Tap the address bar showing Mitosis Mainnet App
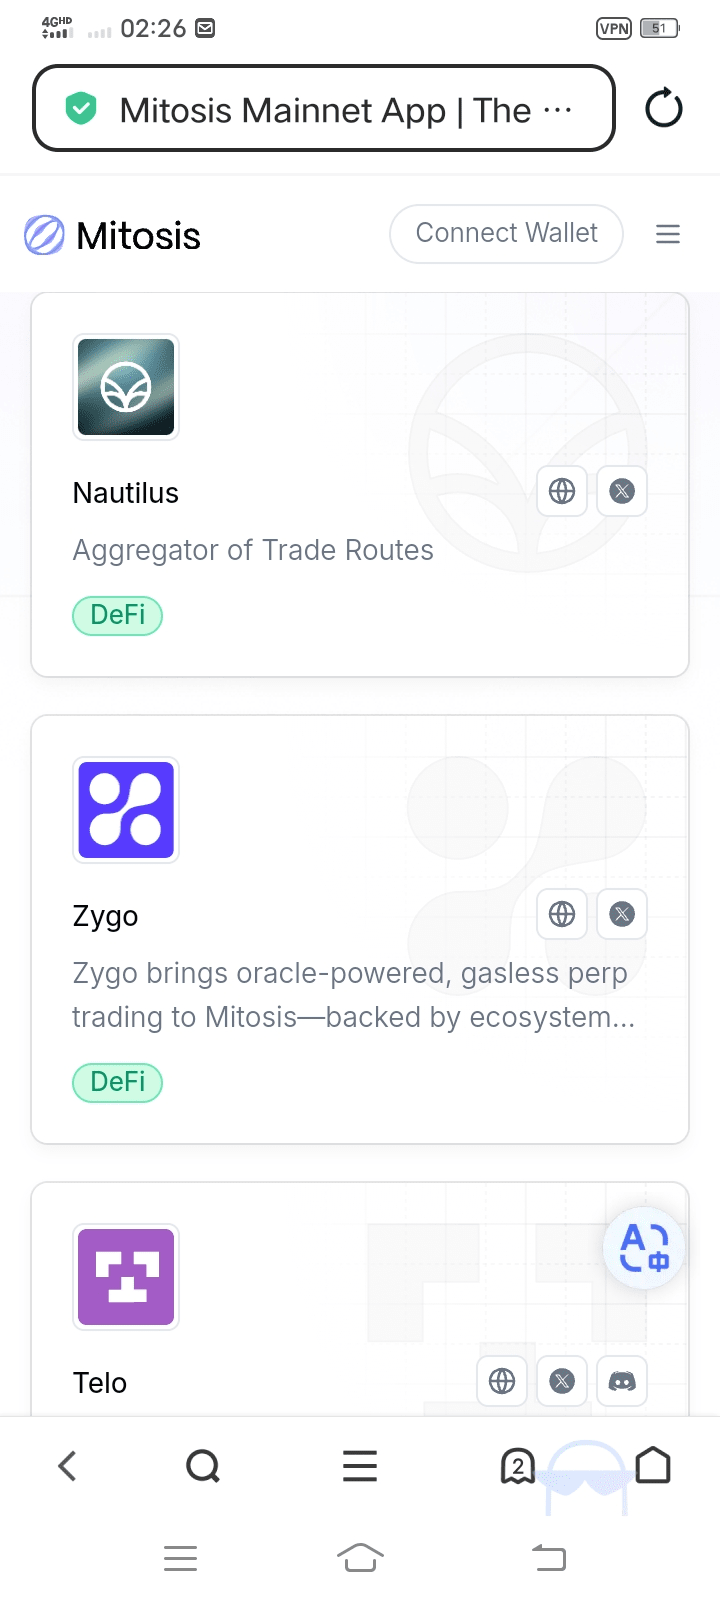The image size is (720, 1600). point(324,109)
